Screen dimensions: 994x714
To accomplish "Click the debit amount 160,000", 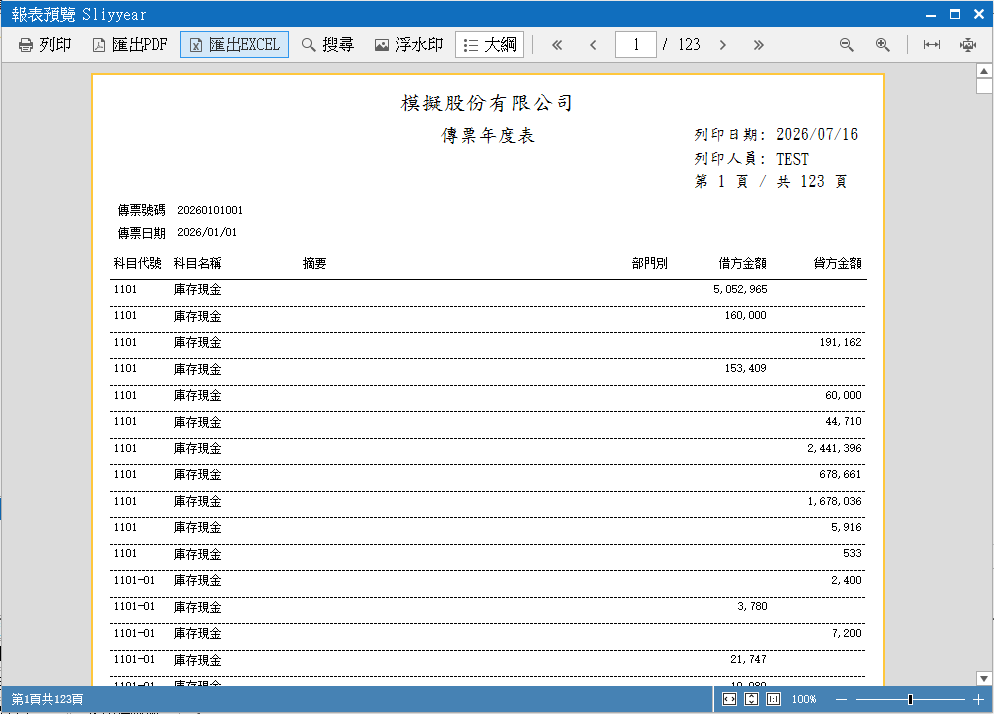I will tap(746, 315).
